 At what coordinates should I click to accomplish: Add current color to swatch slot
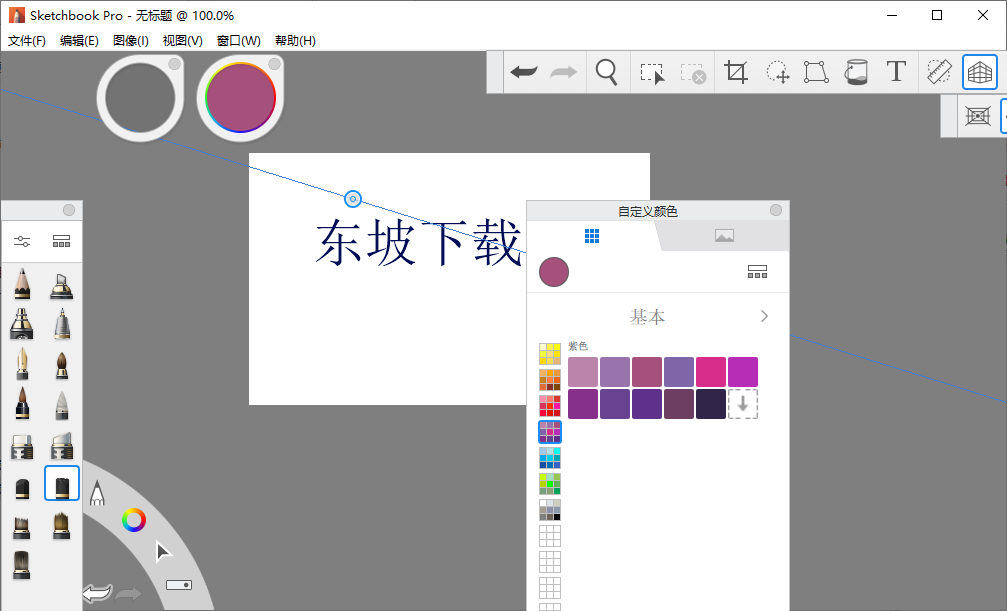[742, 404]
